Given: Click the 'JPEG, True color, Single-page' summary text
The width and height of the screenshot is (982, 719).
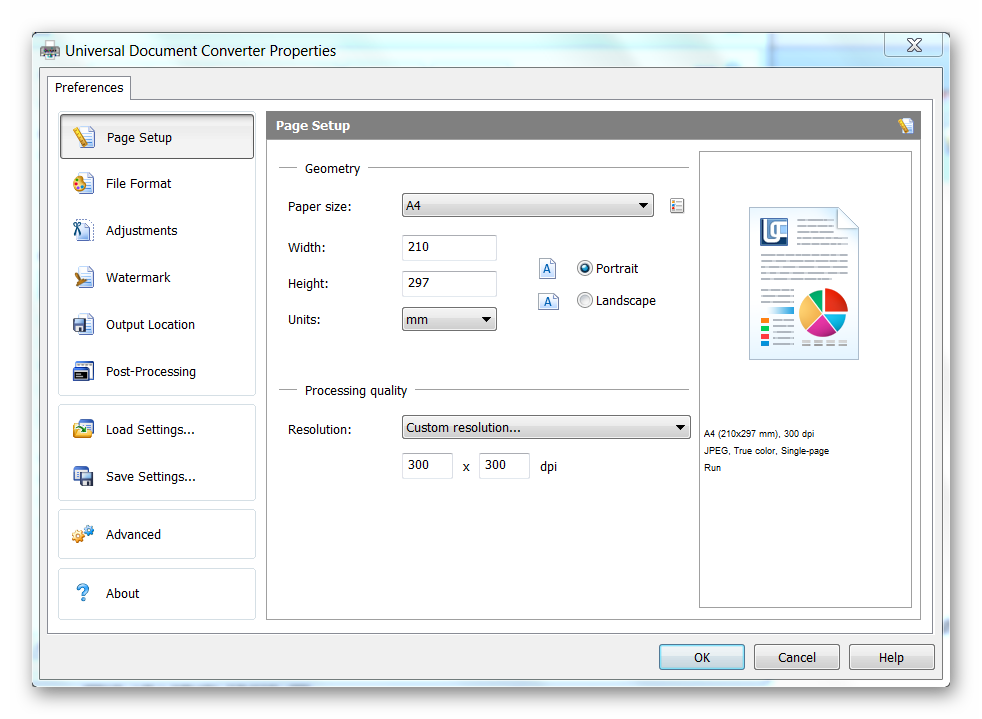Looking at the screenshot, I should click(766, 450).
